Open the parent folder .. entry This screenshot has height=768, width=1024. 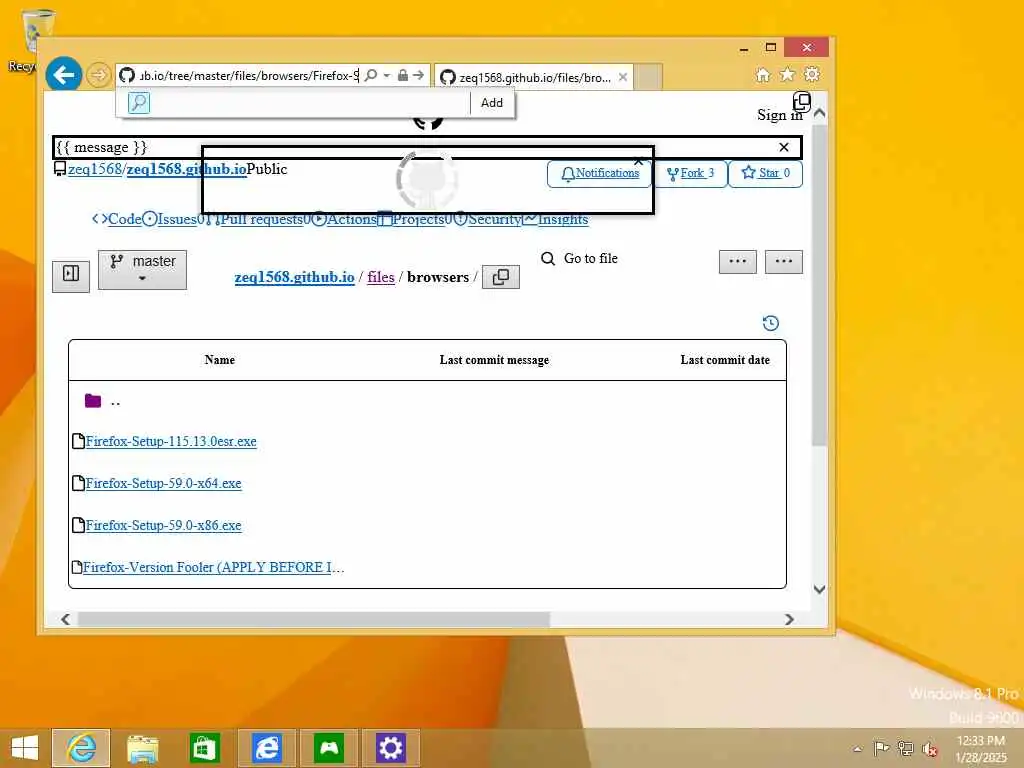click(x=103, y=401)
